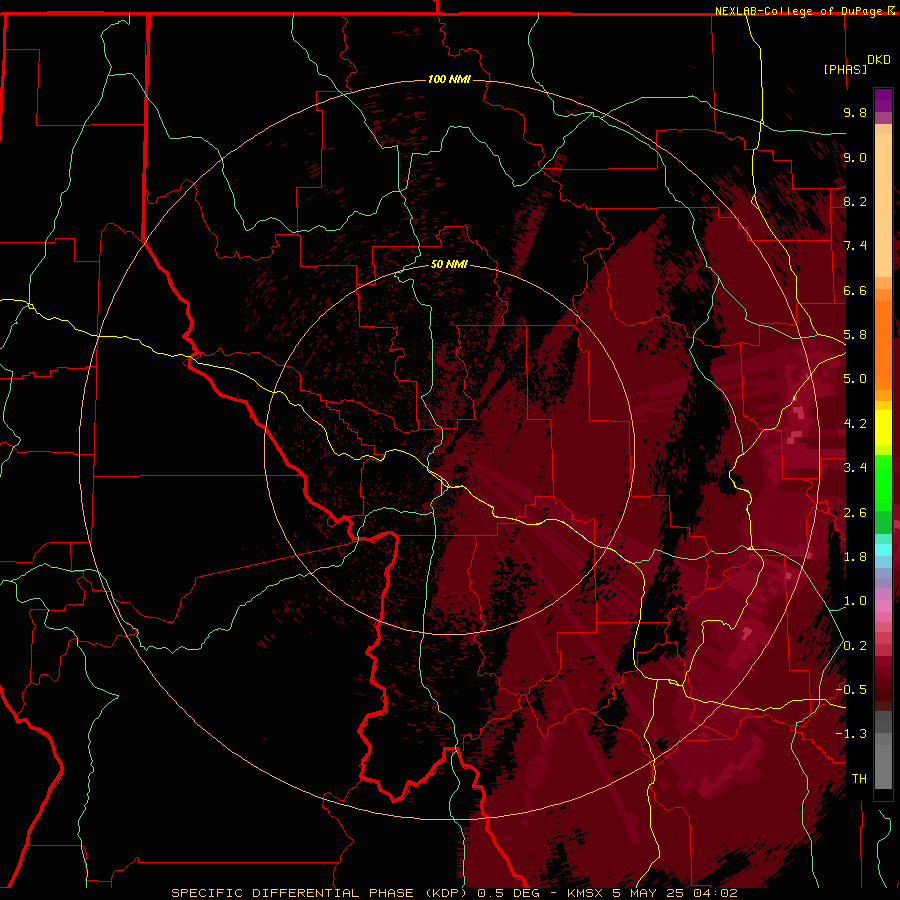The height and width of the screenshot is (900, 900).
Task: Click the 8.2 legend value
Action: (x=855, y=201)
